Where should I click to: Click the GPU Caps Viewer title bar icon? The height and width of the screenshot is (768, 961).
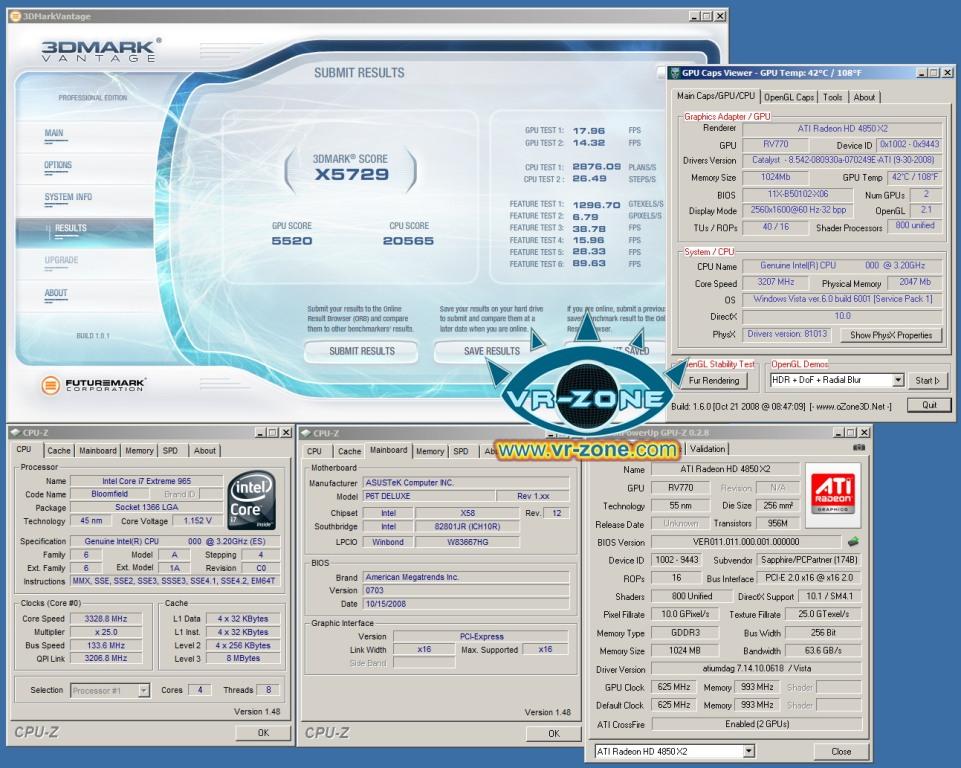pyautogui.click(x=675, y=73)
